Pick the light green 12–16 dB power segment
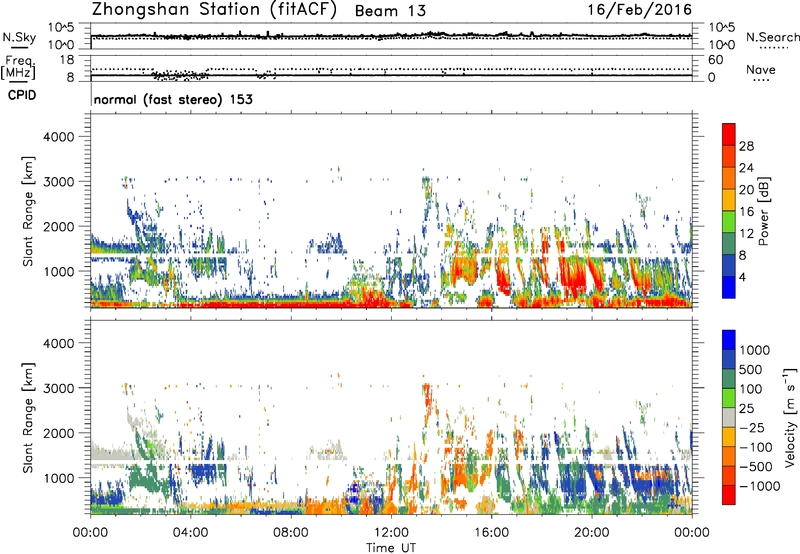The image size is (800, 554). 729,222
